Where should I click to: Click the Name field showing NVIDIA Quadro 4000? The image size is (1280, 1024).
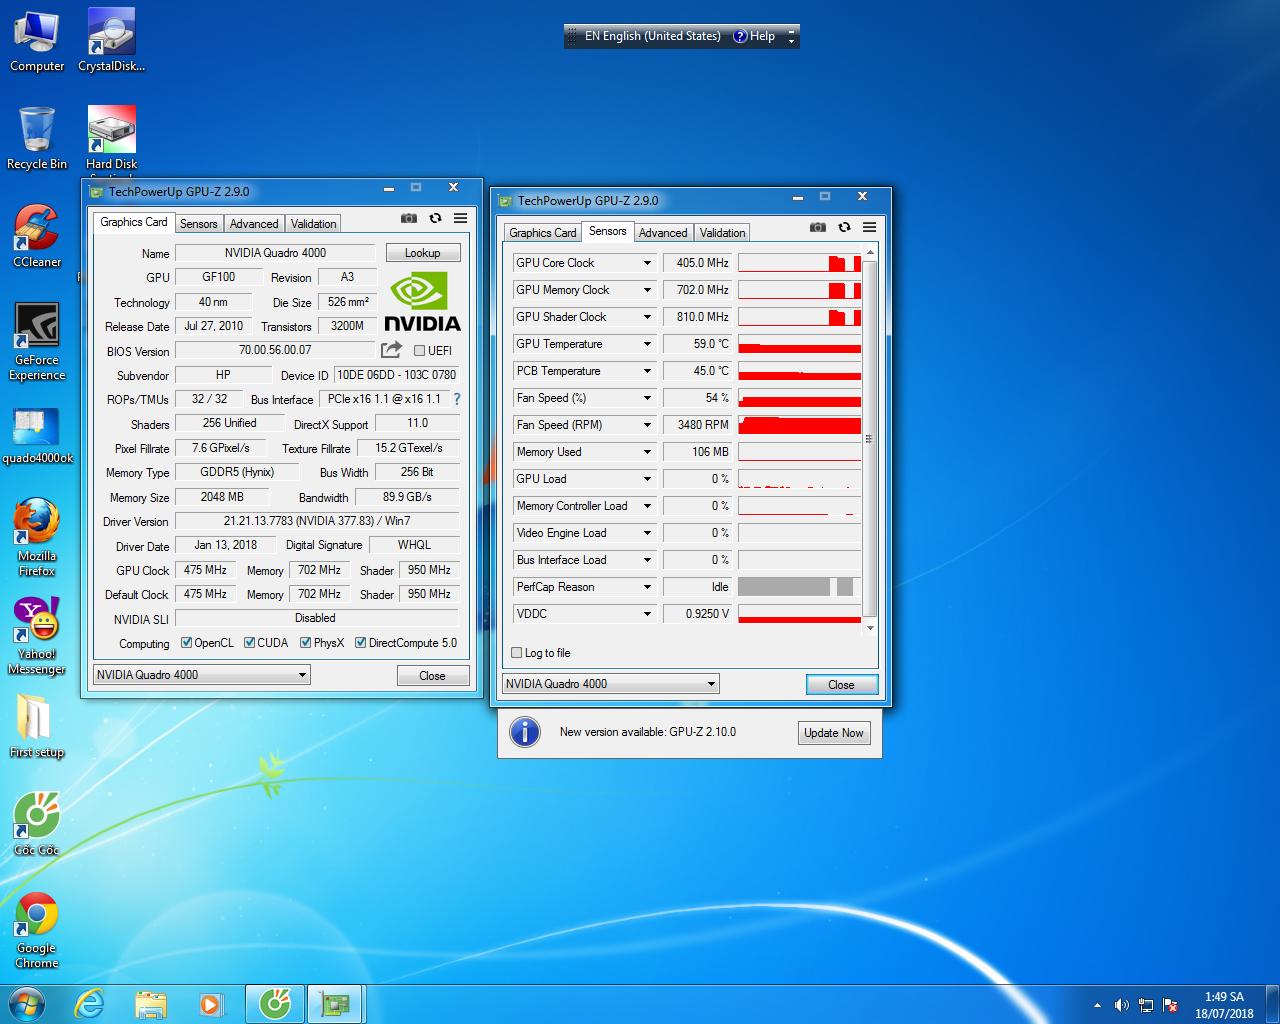(x=275, y=253)
